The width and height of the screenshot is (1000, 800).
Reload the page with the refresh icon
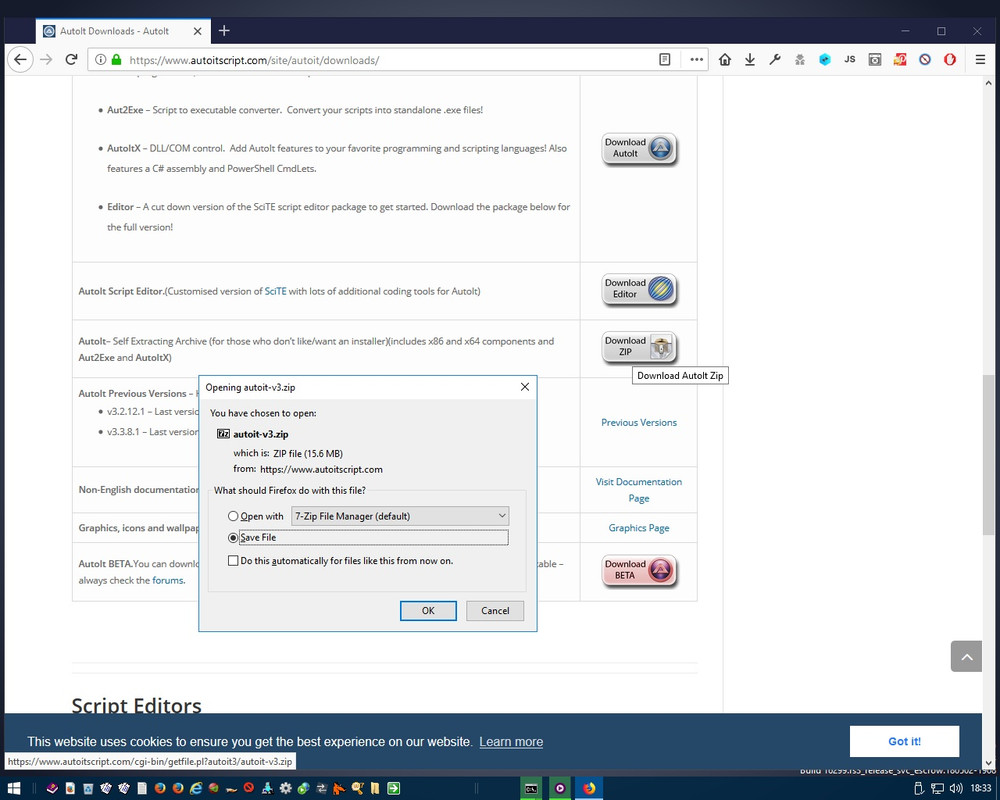71,60
